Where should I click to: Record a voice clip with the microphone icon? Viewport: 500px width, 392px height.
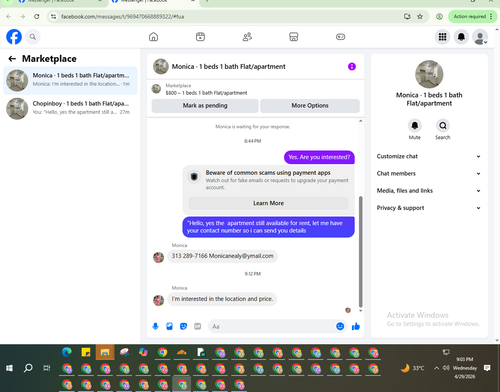tap(155, 326)
